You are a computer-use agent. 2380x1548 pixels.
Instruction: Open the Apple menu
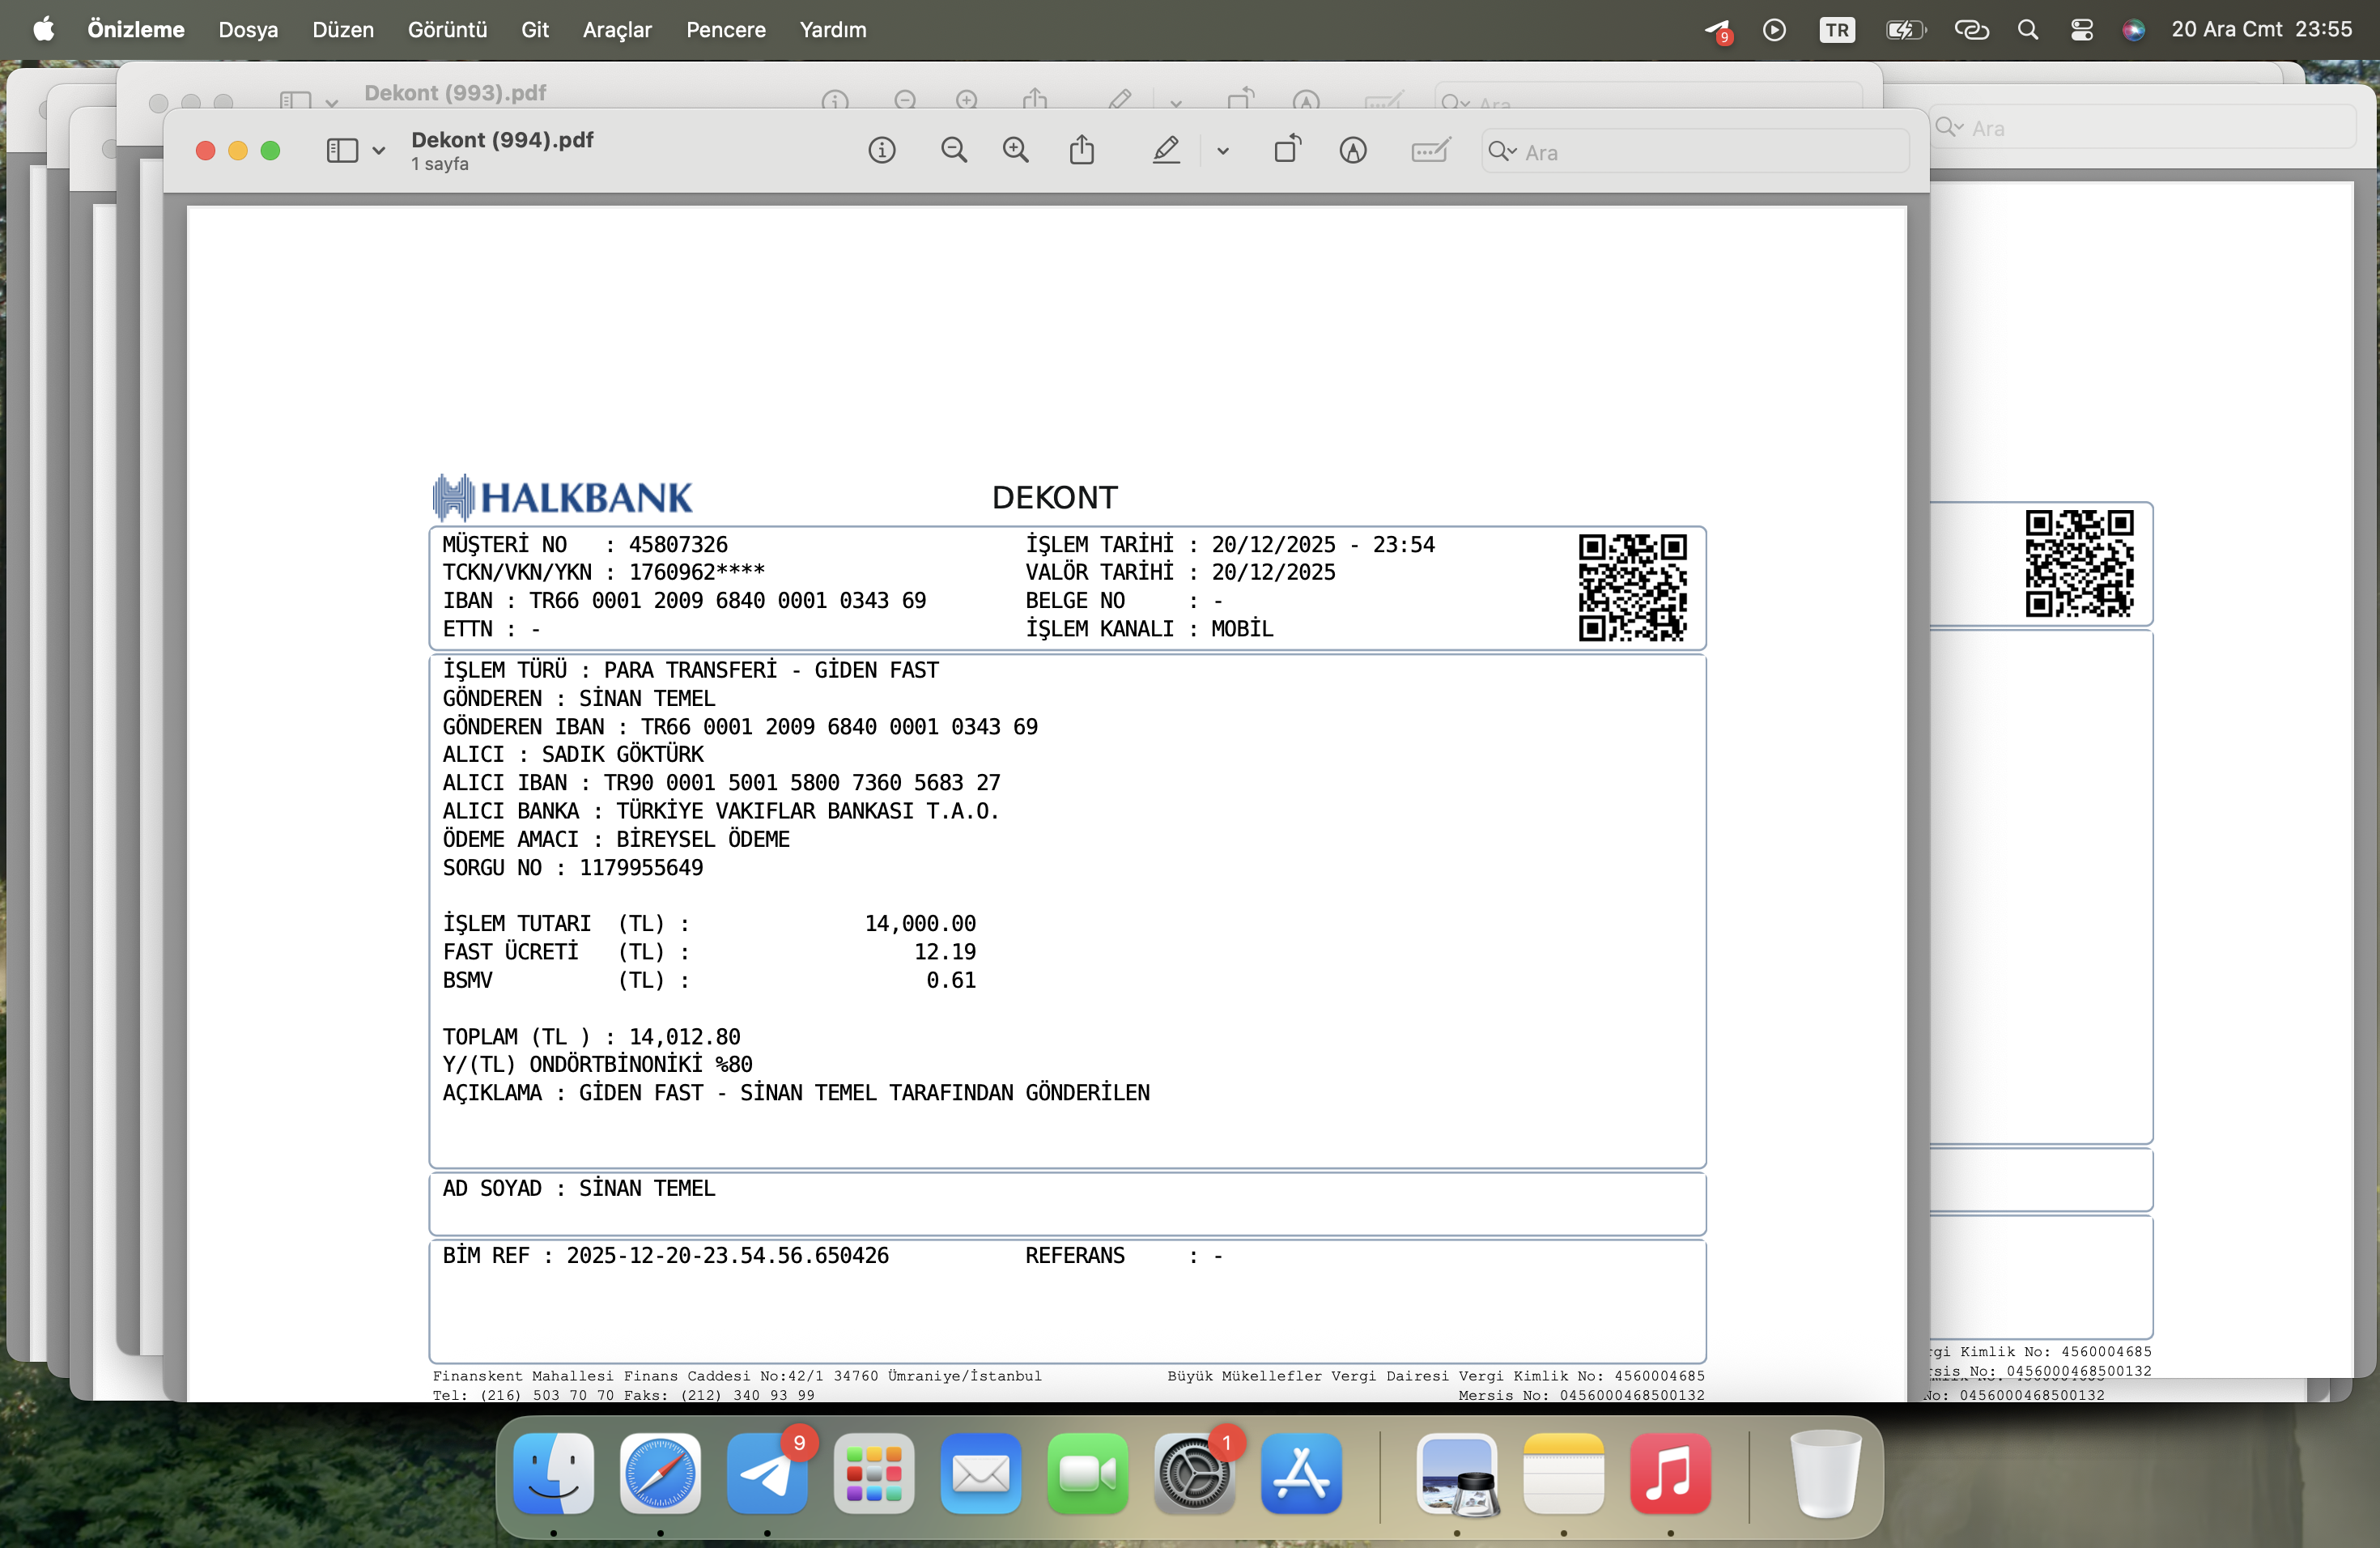tap(43, 30)
